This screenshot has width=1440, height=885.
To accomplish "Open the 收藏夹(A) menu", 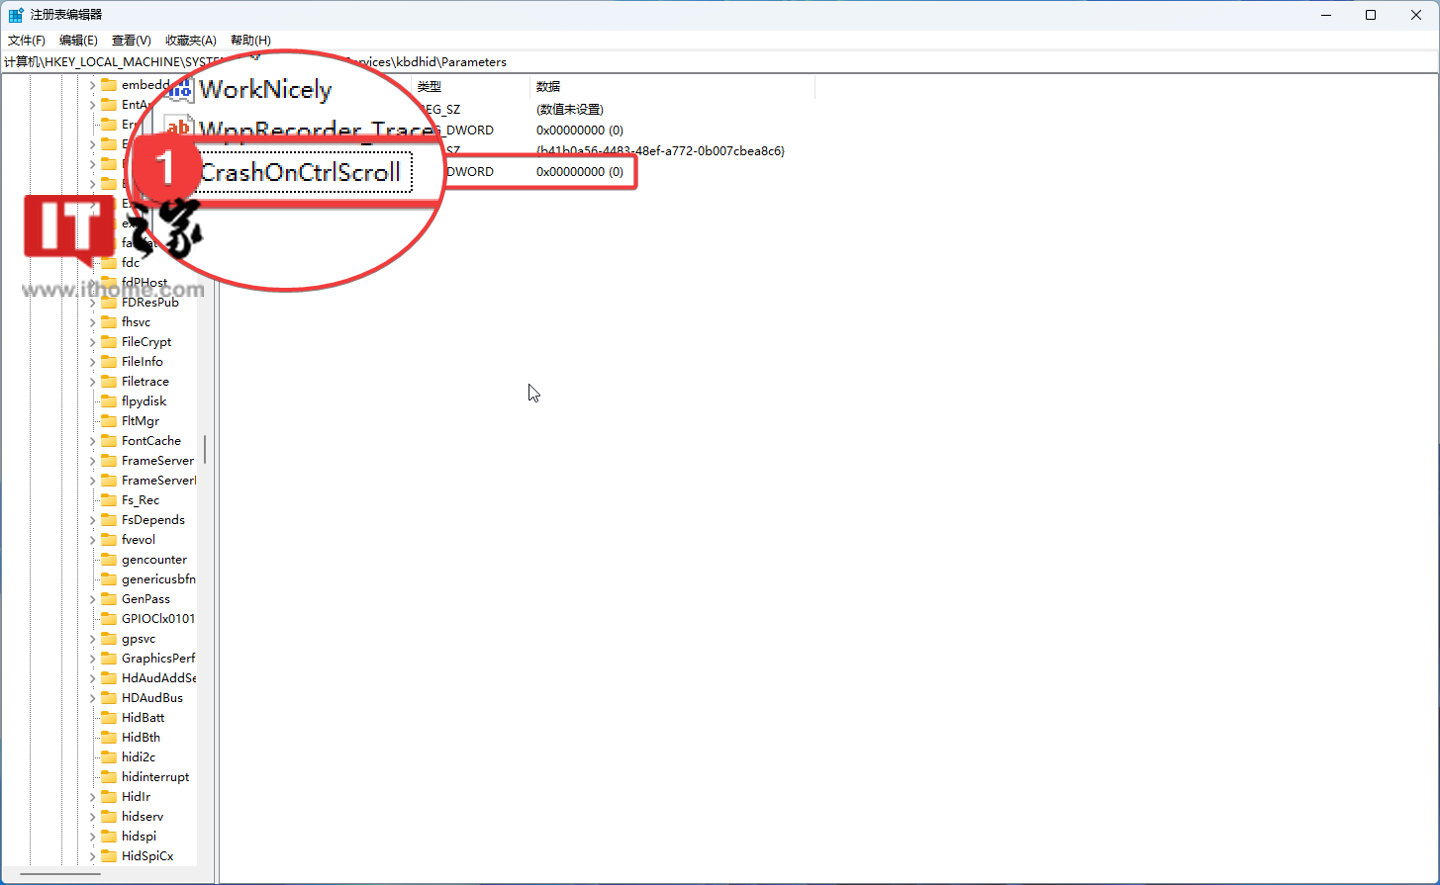I will [x=190, y=40].
